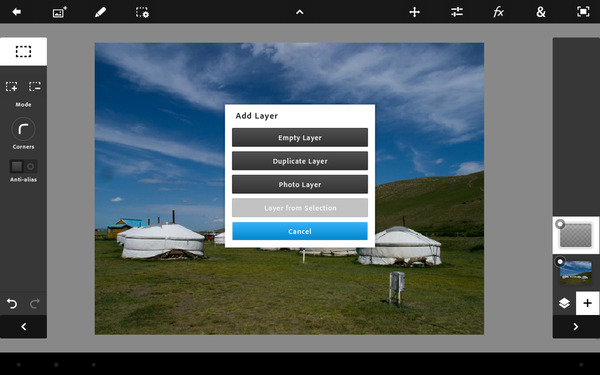Image resolution: width=600 pixels, height=375 pixels.
Task: Select the transparent empty layer thumbnail
Action: (576, 235)
